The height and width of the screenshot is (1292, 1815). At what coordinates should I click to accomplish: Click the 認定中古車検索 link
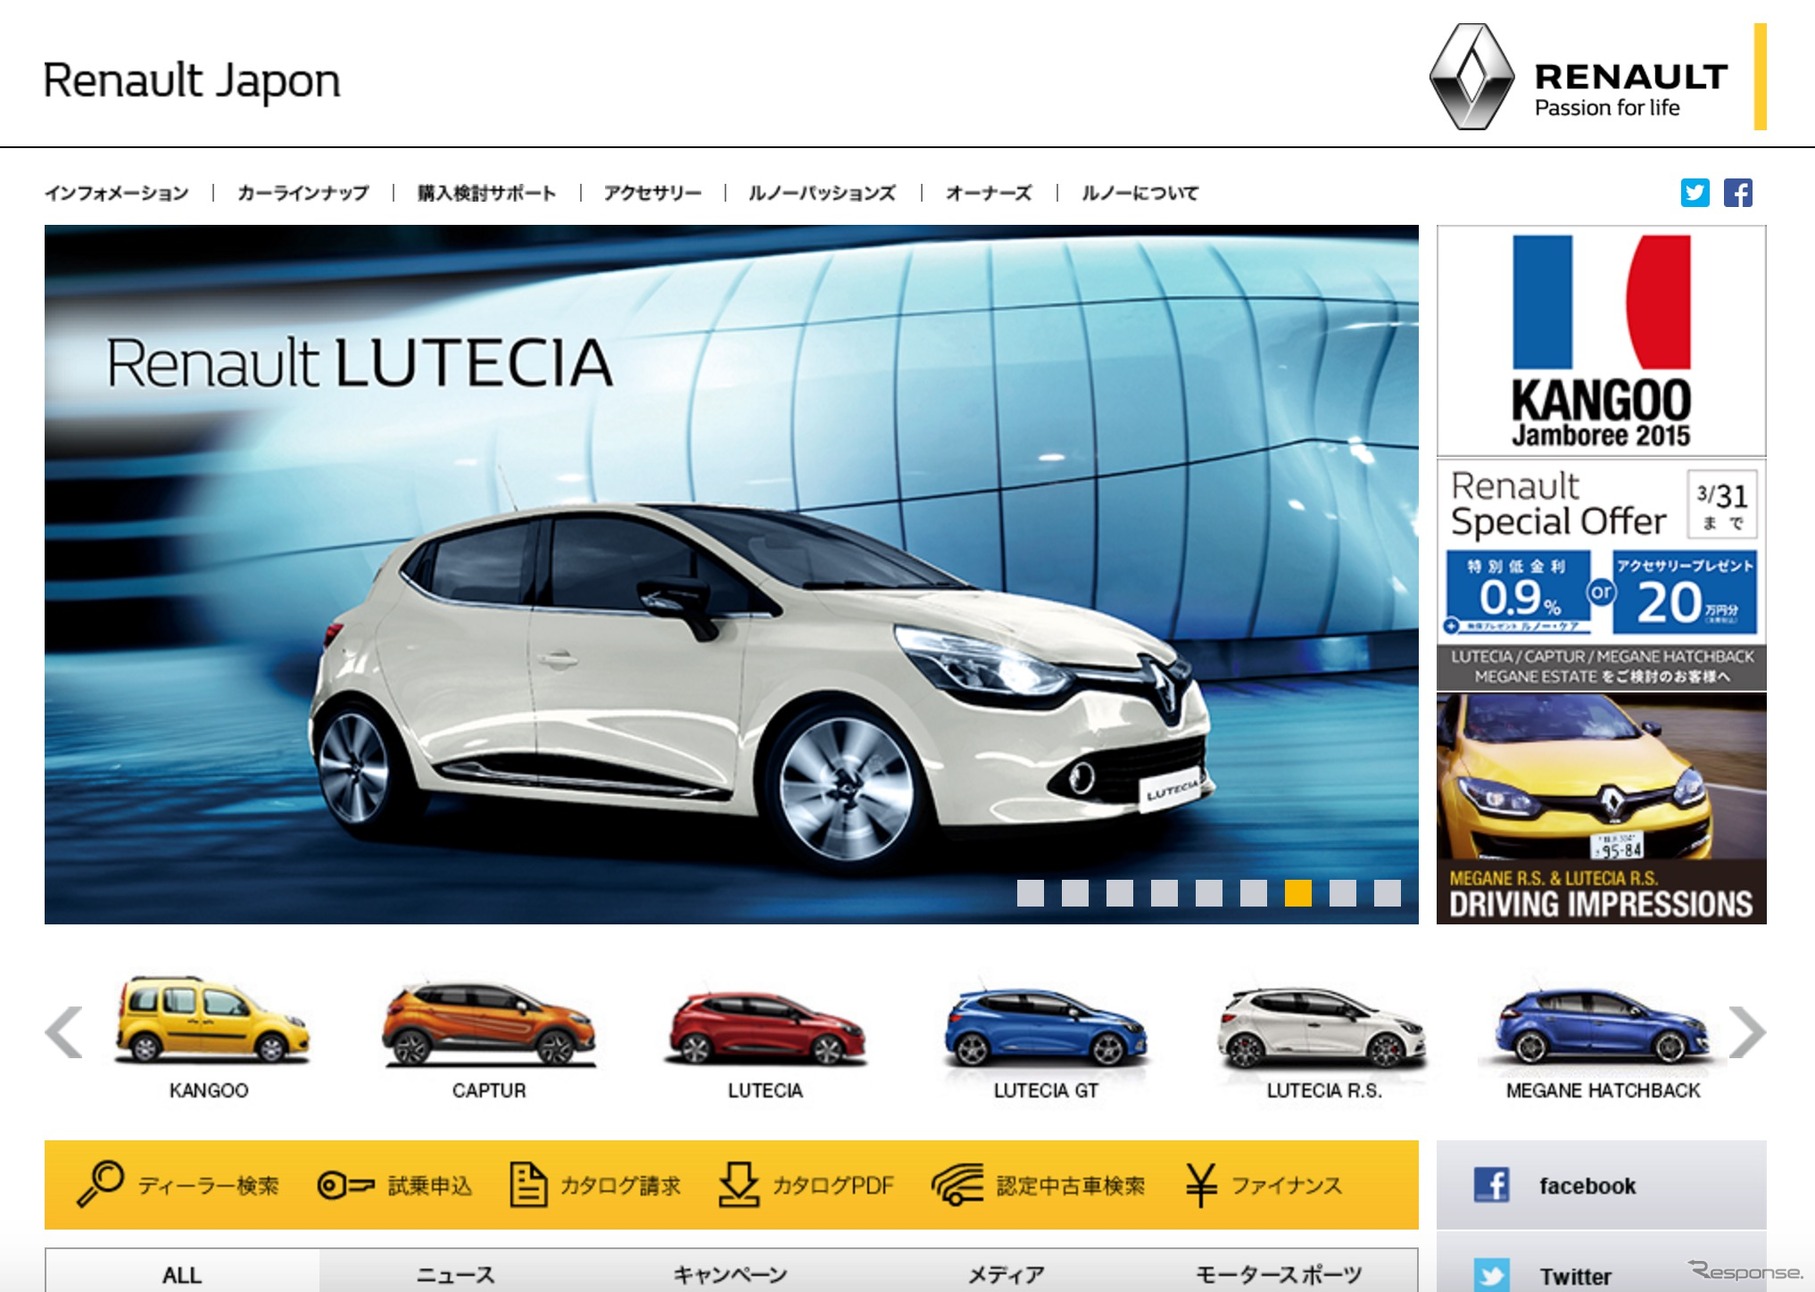coord(1070,1186)
